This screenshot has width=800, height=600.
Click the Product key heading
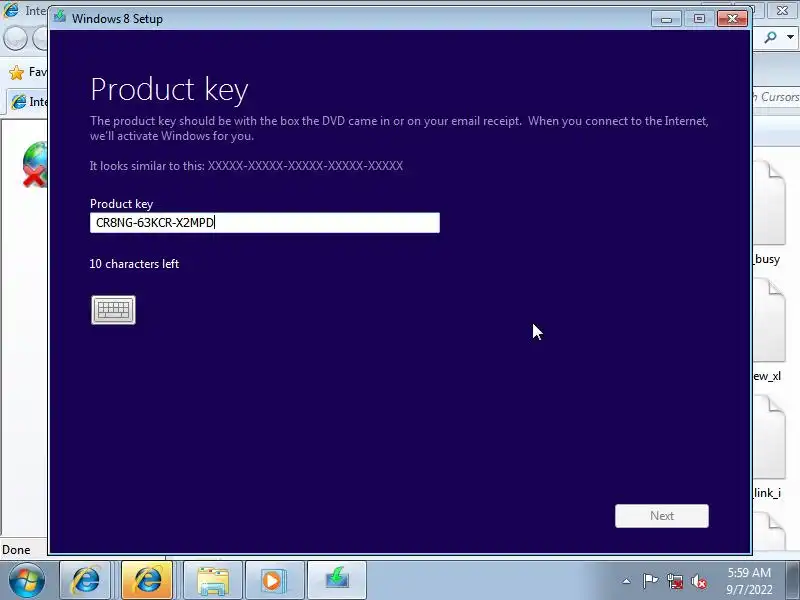[x=169, y=90]
